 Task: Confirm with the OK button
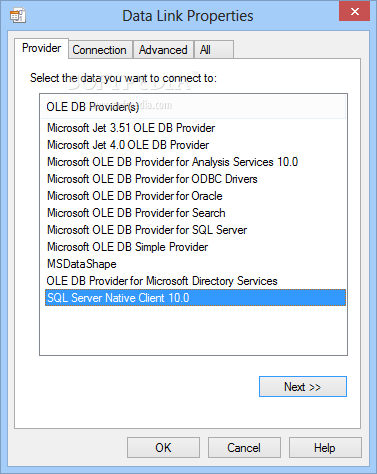163,448
